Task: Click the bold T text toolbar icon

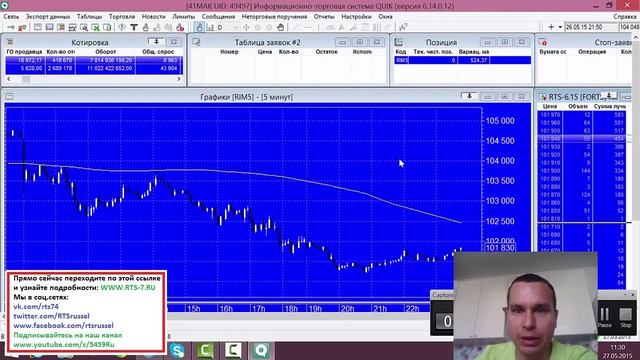Action: click(134, 27)
